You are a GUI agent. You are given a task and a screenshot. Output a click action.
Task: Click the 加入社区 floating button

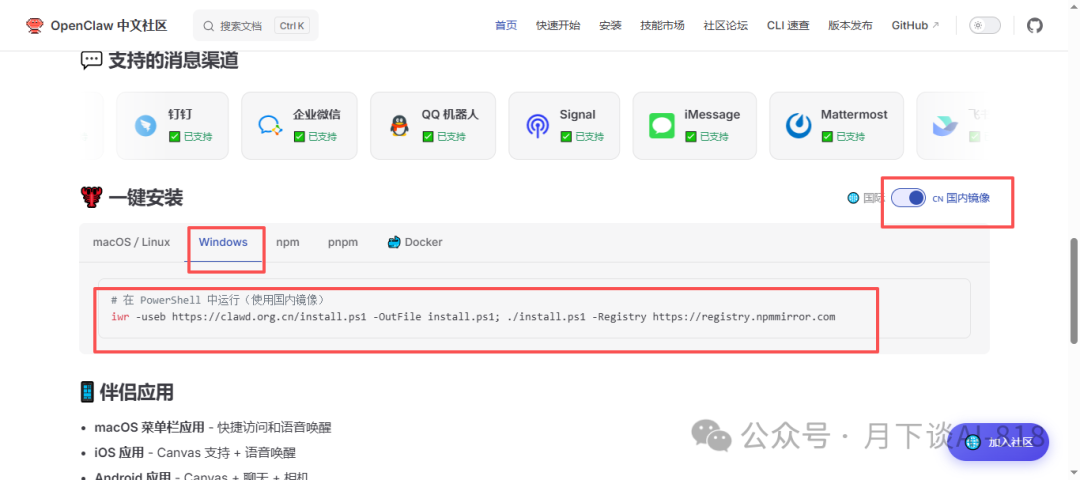pos(998,442)
